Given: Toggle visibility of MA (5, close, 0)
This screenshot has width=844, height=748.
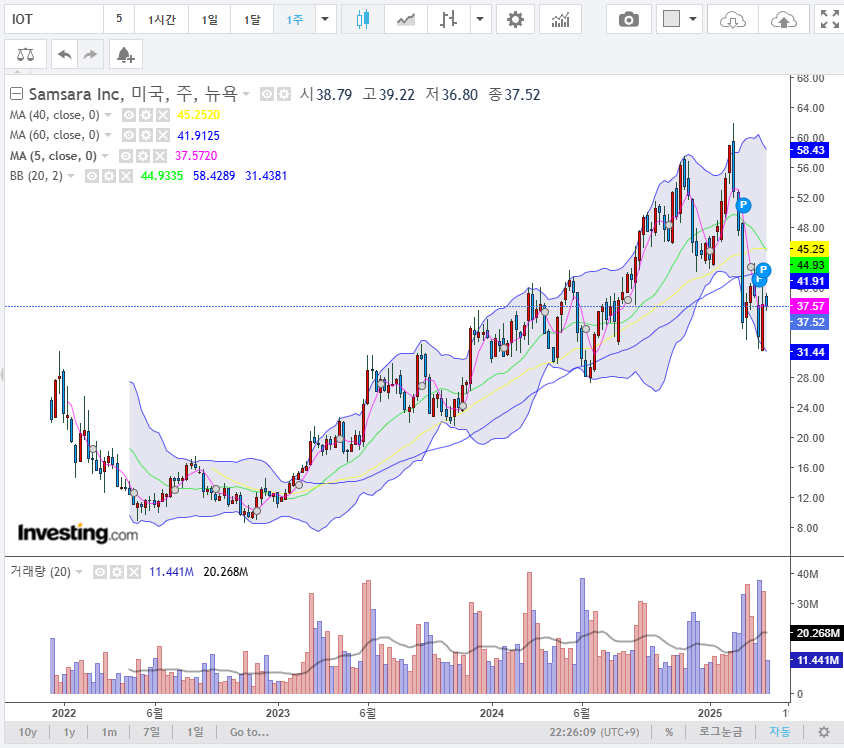Looking at the screenshot, I should point(125,156).
